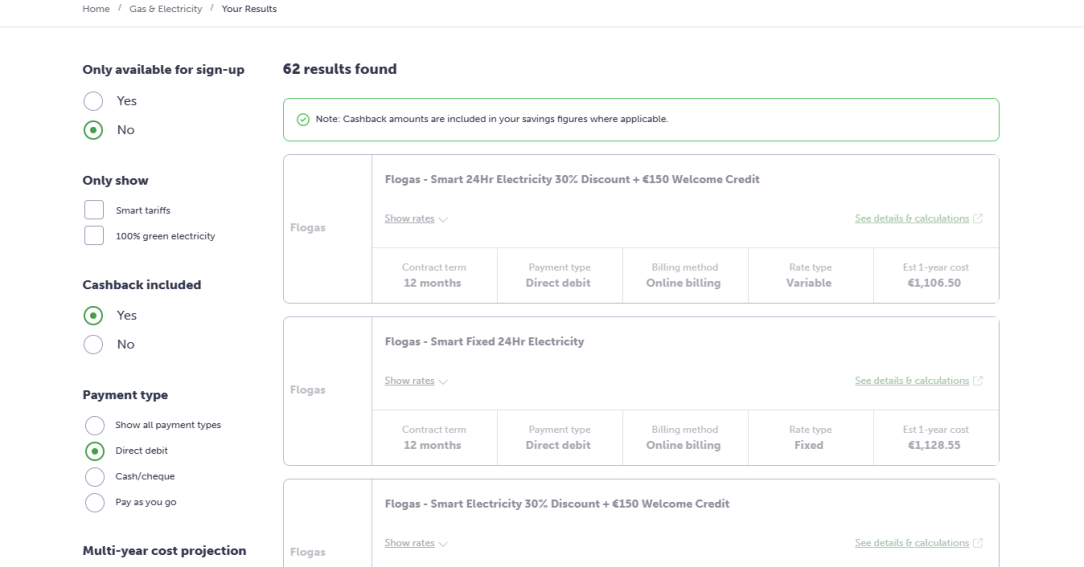The height and width of the screenshot is (567, 1084).
Task: Expand Show rates for Smart Fixed 24Hr Electricity
Action: pos(410,381)
